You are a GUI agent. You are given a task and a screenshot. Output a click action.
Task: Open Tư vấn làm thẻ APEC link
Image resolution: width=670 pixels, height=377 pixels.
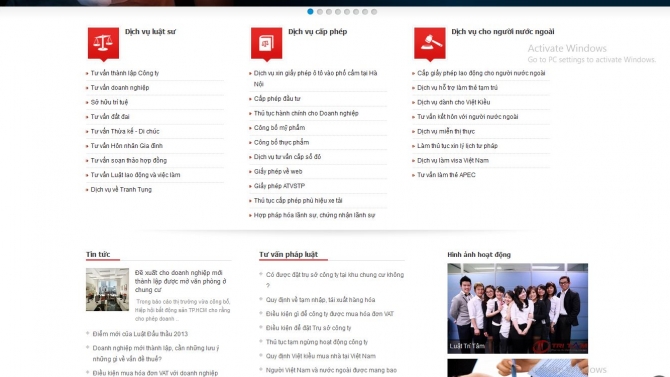point(446,175)
